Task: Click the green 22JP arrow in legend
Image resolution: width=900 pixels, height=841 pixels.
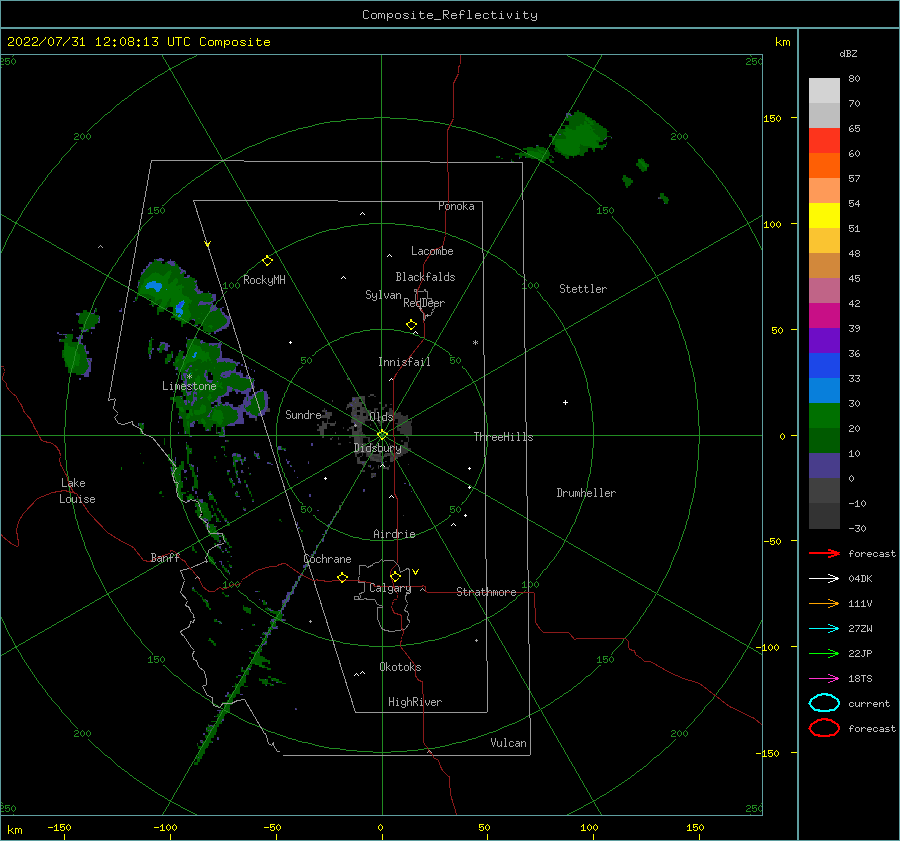Action: (824, 653)
